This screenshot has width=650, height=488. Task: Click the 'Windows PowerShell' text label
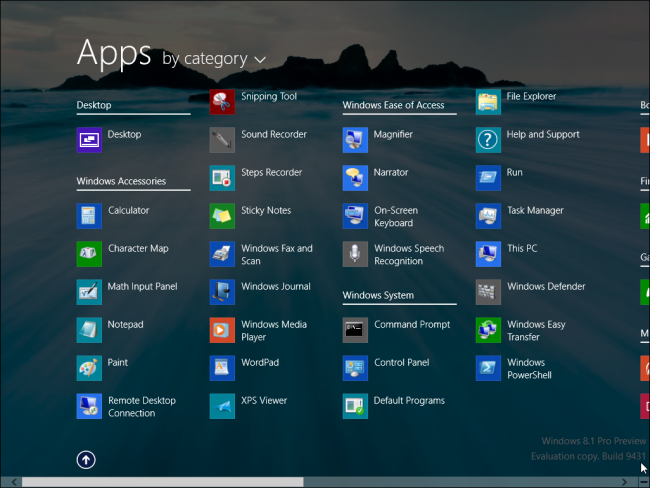click(529, 369)
